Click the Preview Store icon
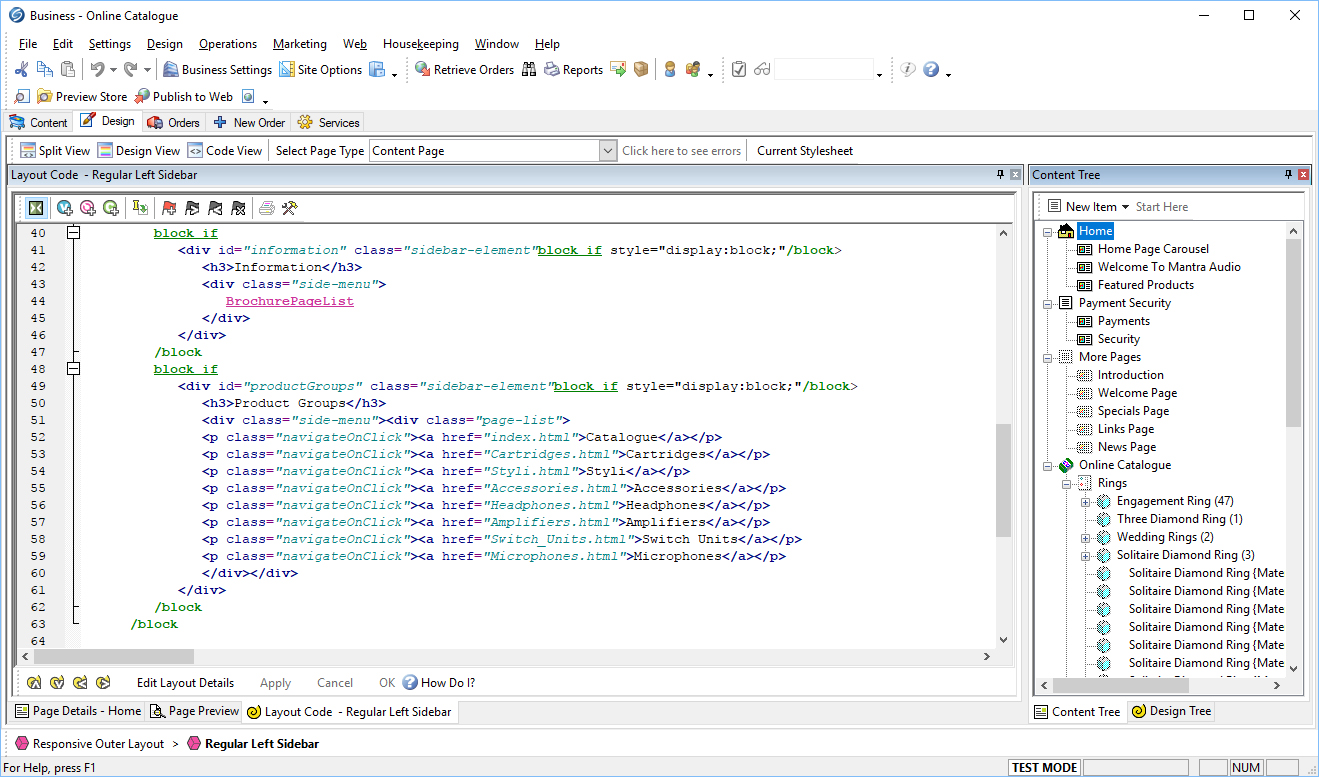Image resolution: width=1319 pixels, height=777 pixels. pos(45,97)
